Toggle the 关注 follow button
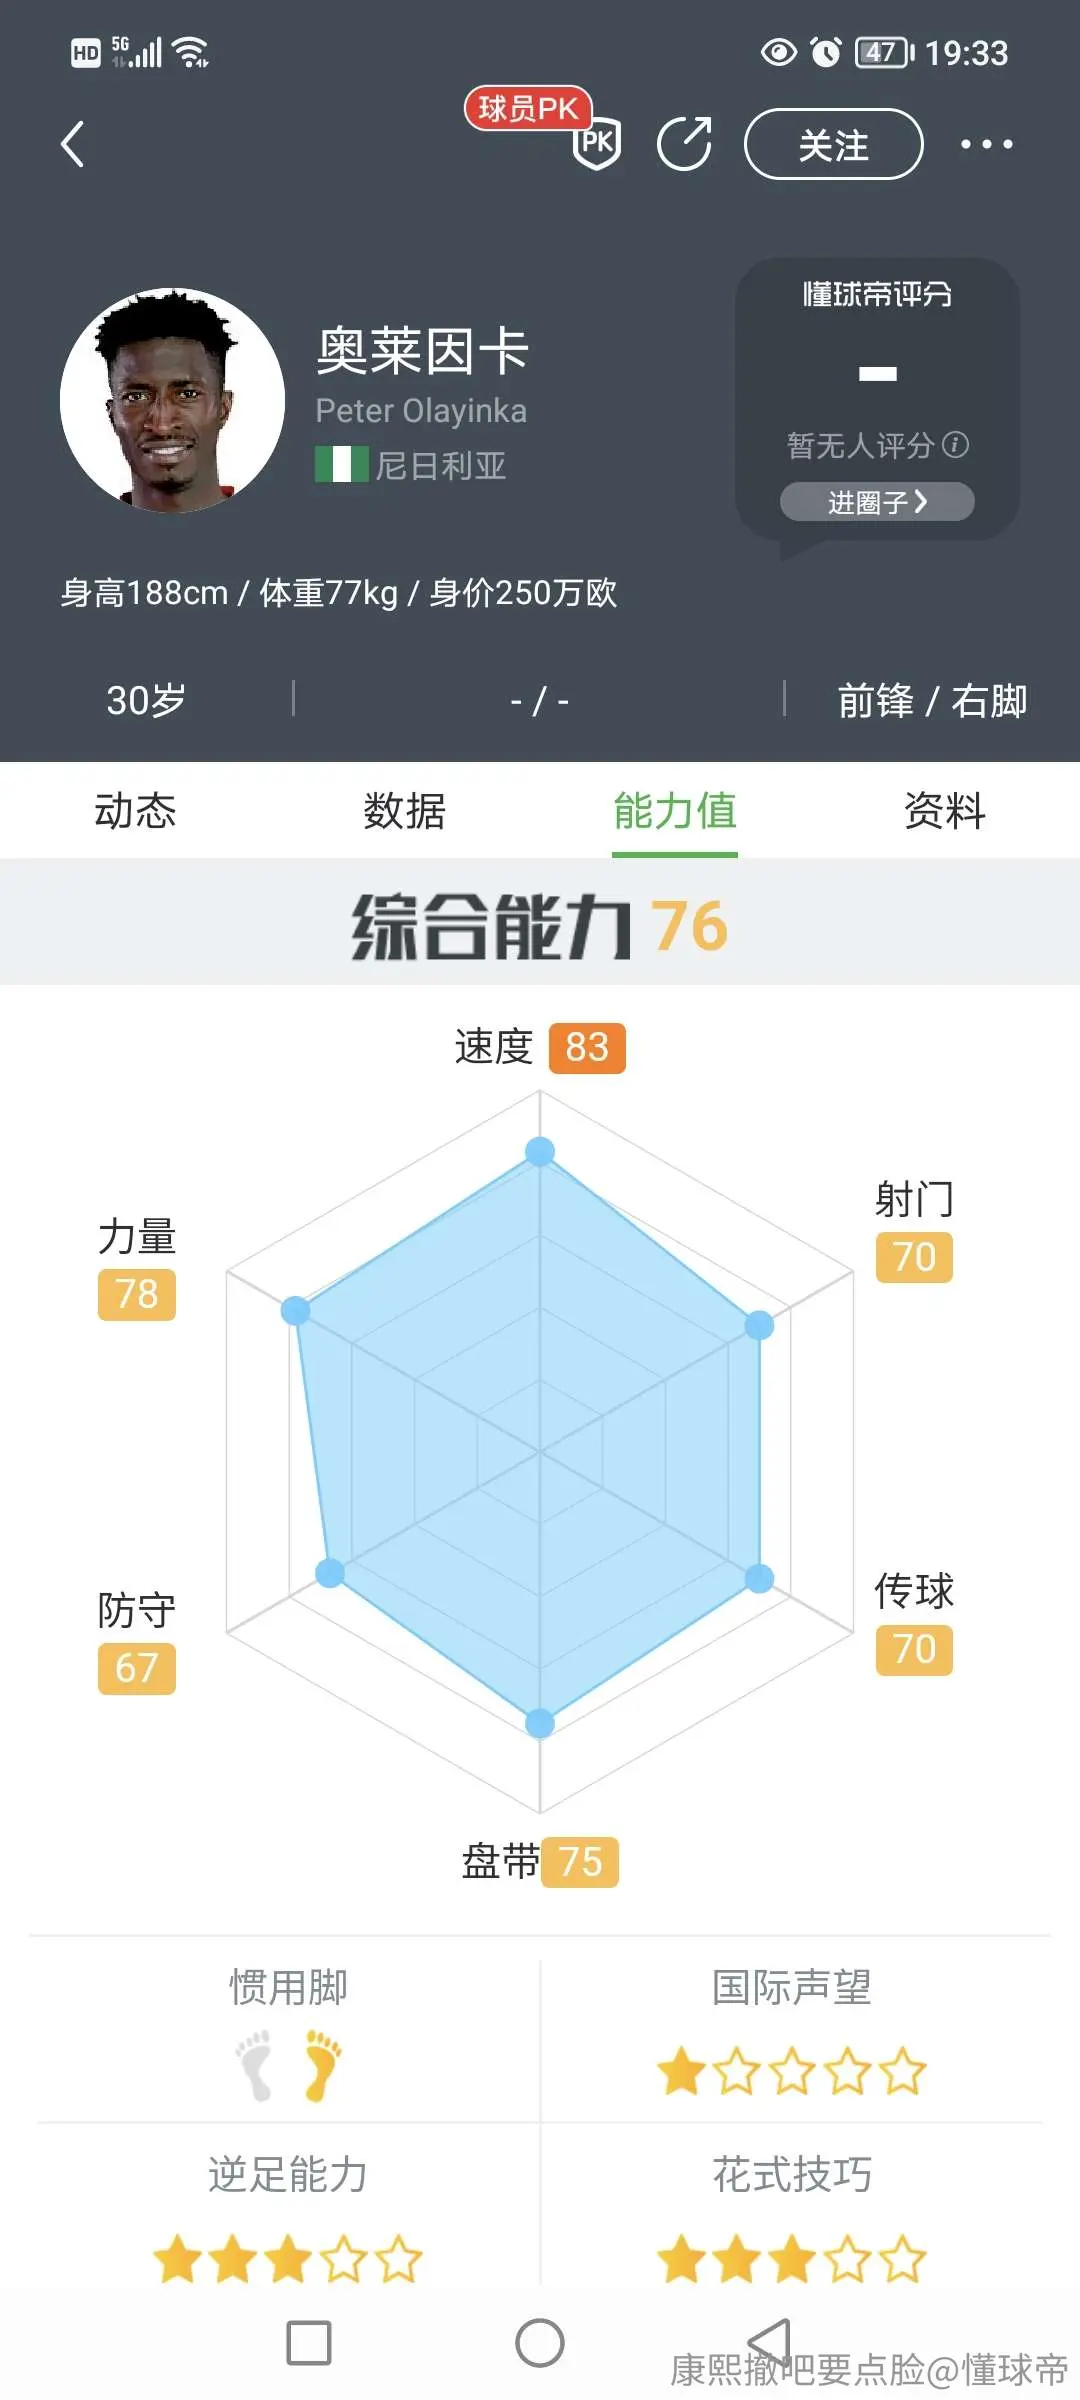This screenshot has height=2400, width=1080. (x=834, y=144)
